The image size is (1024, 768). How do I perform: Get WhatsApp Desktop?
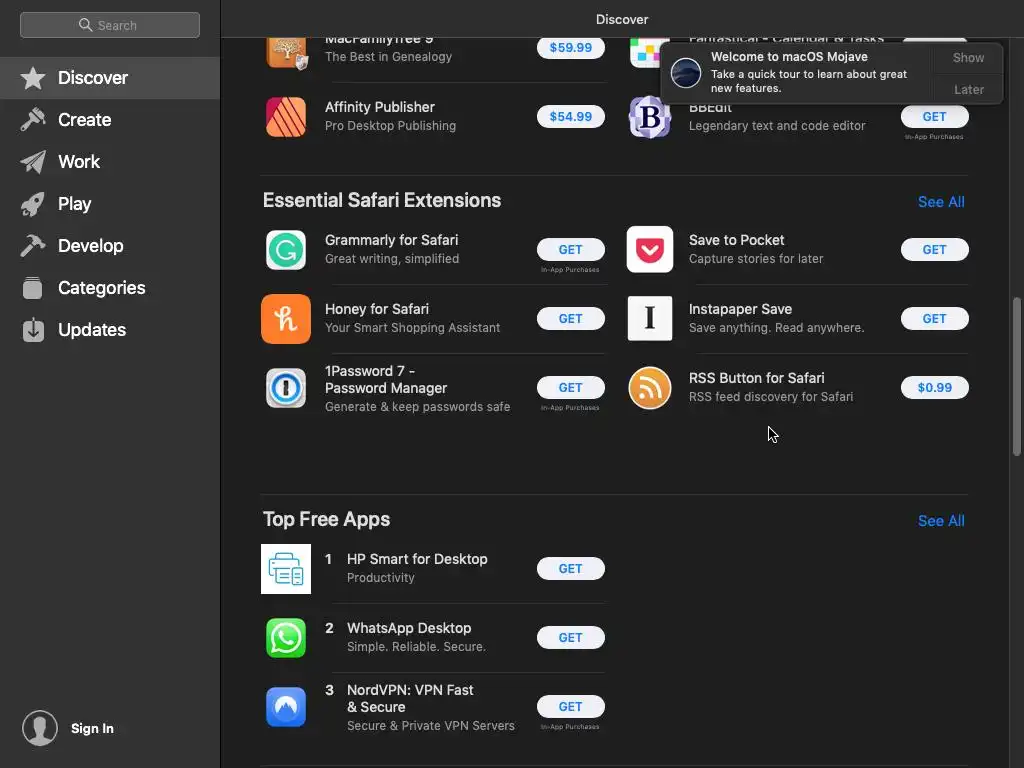[x=571, y=638]
